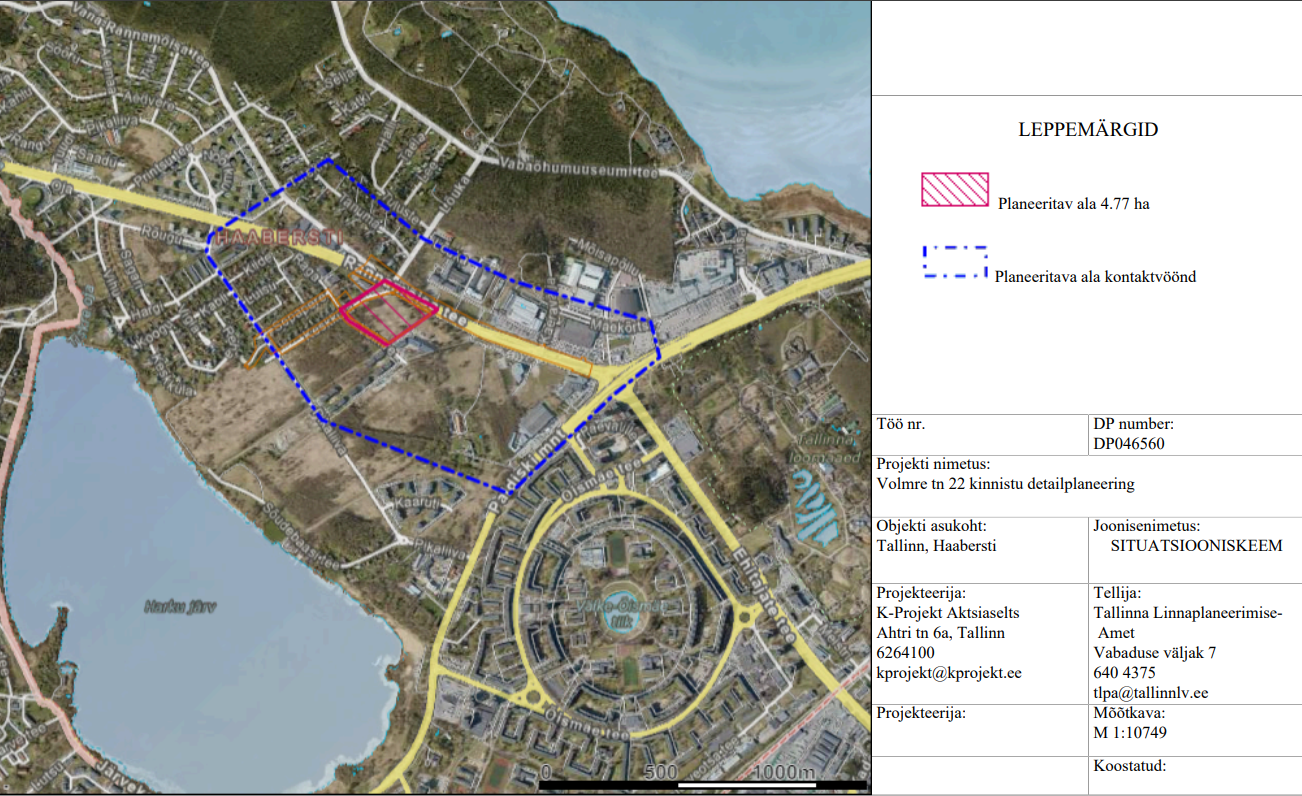This screenshot has height=796, width=1302.
Task: Select the LEPPEMÄRGID legend heading
Action: coord(1088,130)
